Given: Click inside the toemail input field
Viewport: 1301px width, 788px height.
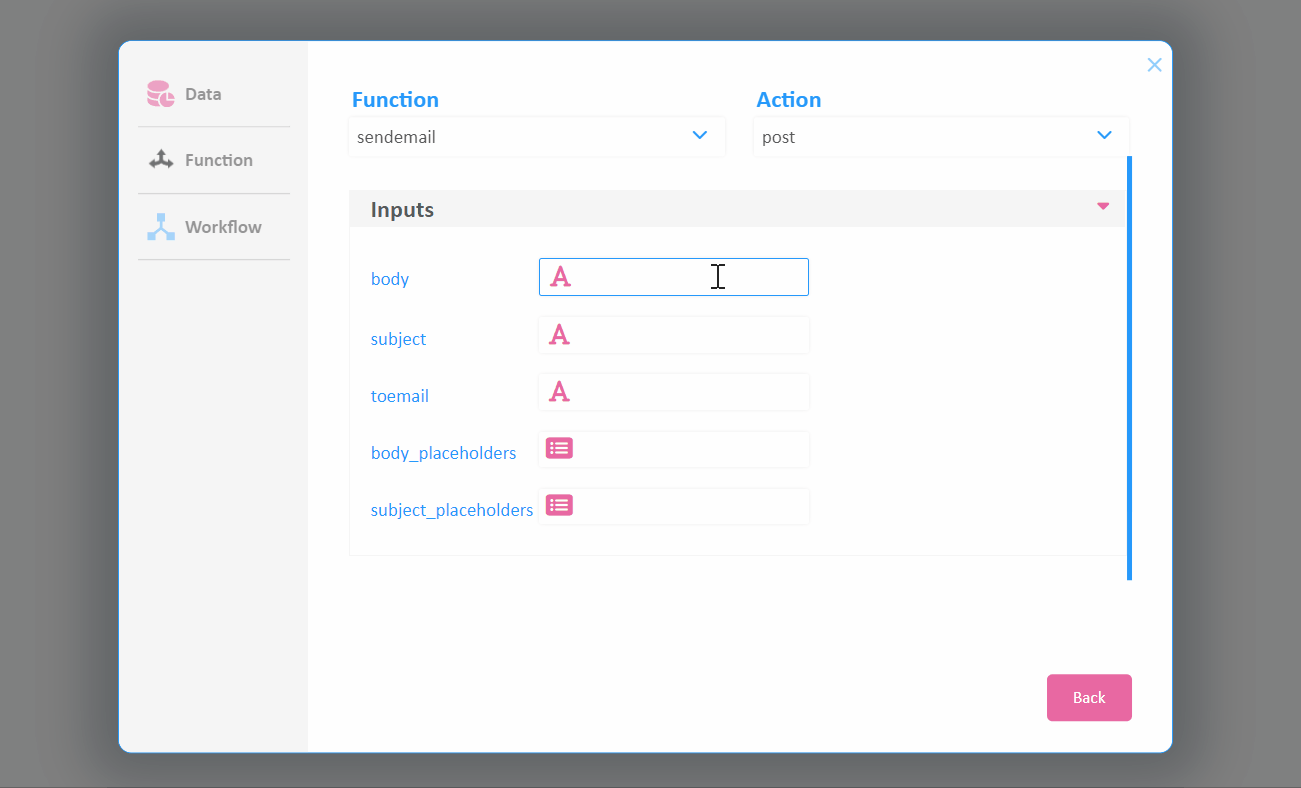Looking at the screenshot, I should click(674, 392).
